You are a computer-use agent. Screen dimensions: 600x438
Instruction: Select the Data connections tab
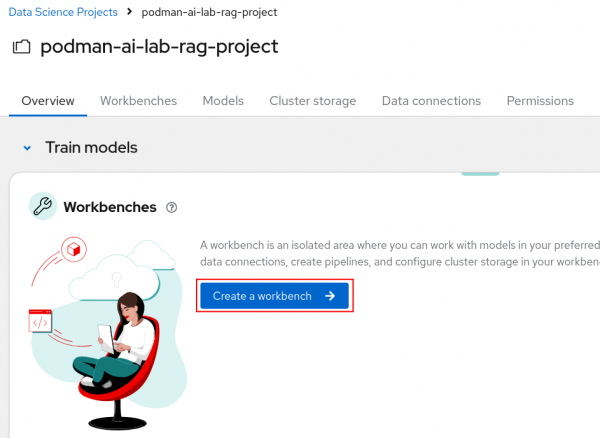(431, 101)
